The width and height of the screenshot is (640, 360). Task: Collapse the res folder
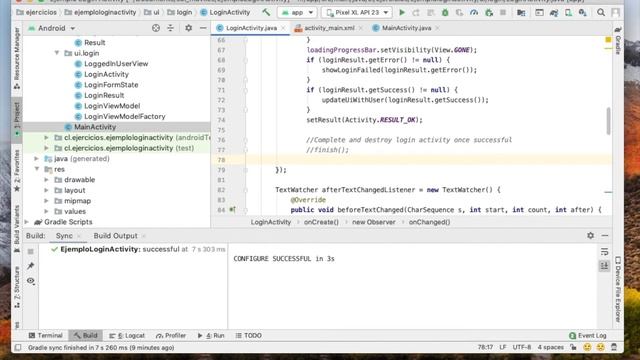click(37, 169)
